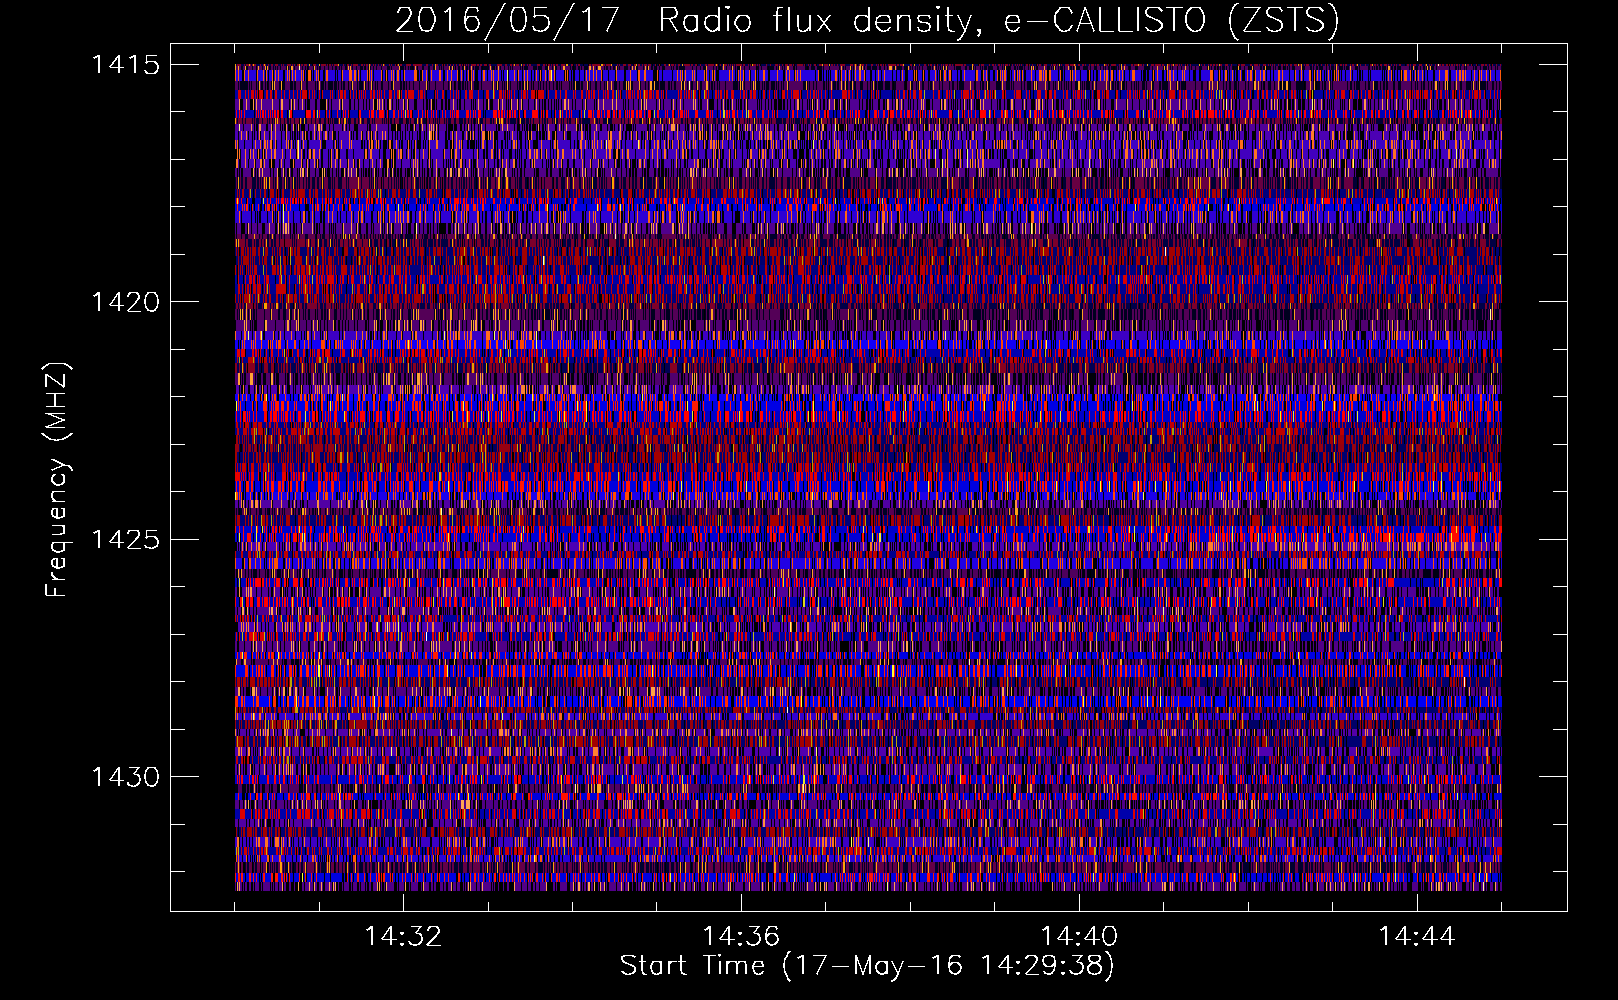Click the 14:44 time axis label
Screen dimensions: 1618x1000
click(x=1417, y=937)
